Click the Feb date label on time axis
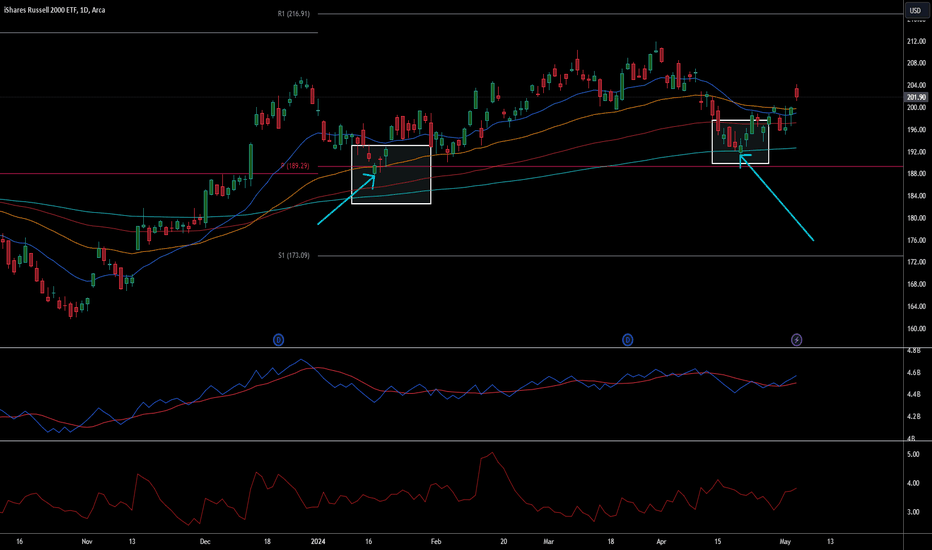This screenshot has width=932, height=550. [436, 542]
